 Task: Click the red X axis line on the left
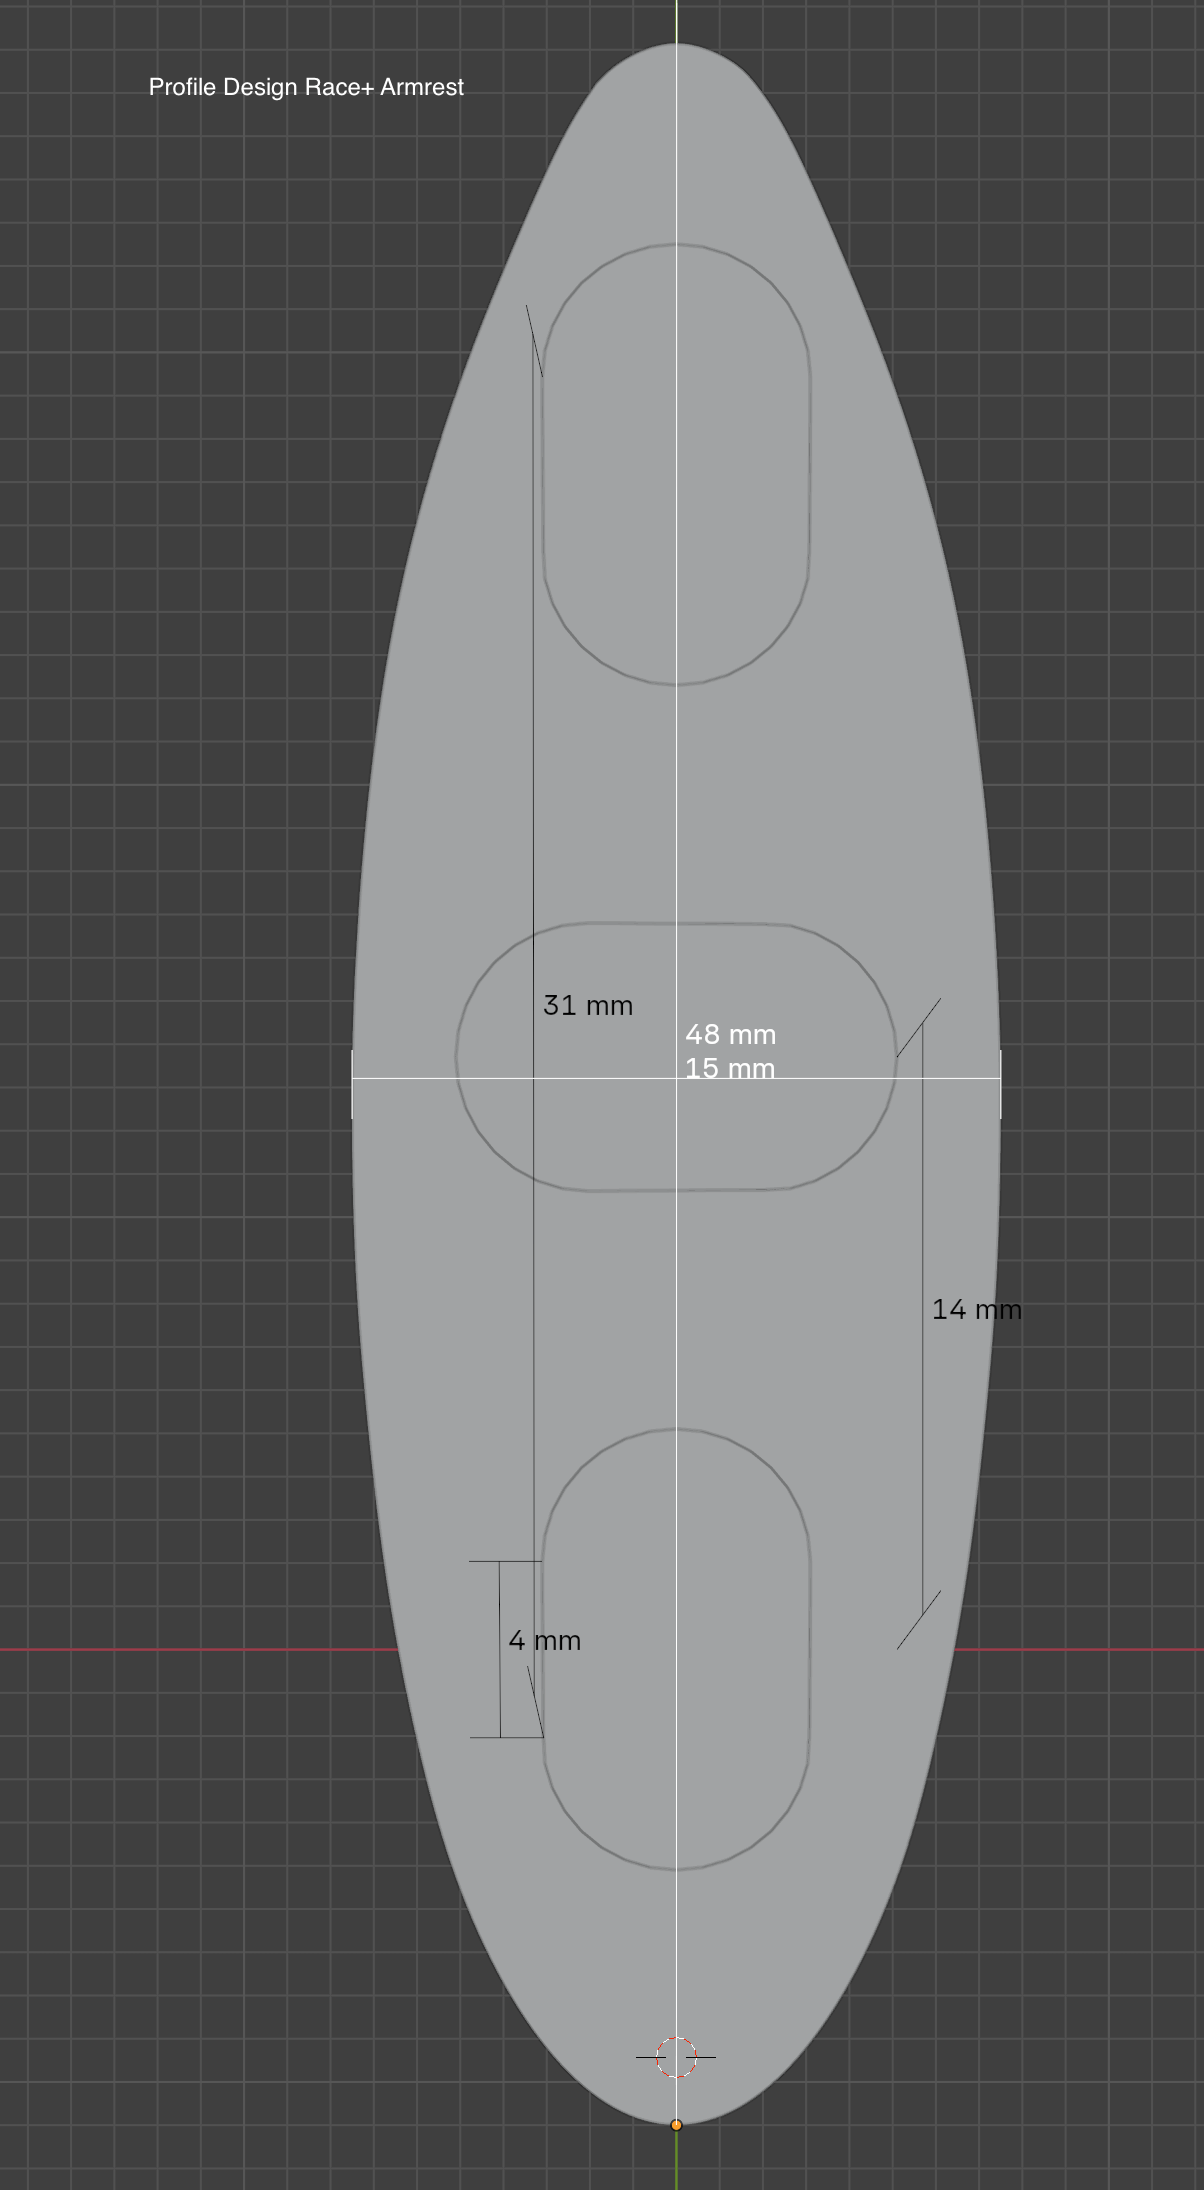tap(200, 1649)
